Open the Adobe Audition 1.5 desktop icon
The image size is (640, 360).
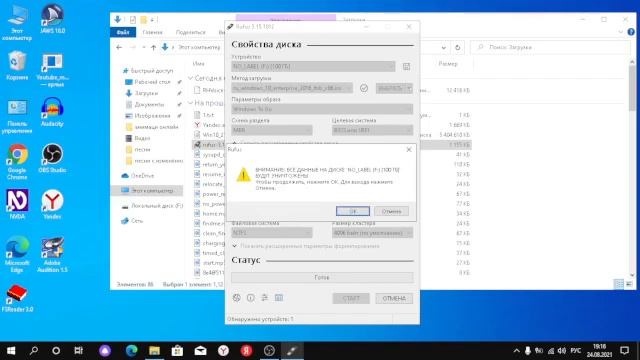coord(52,255)
